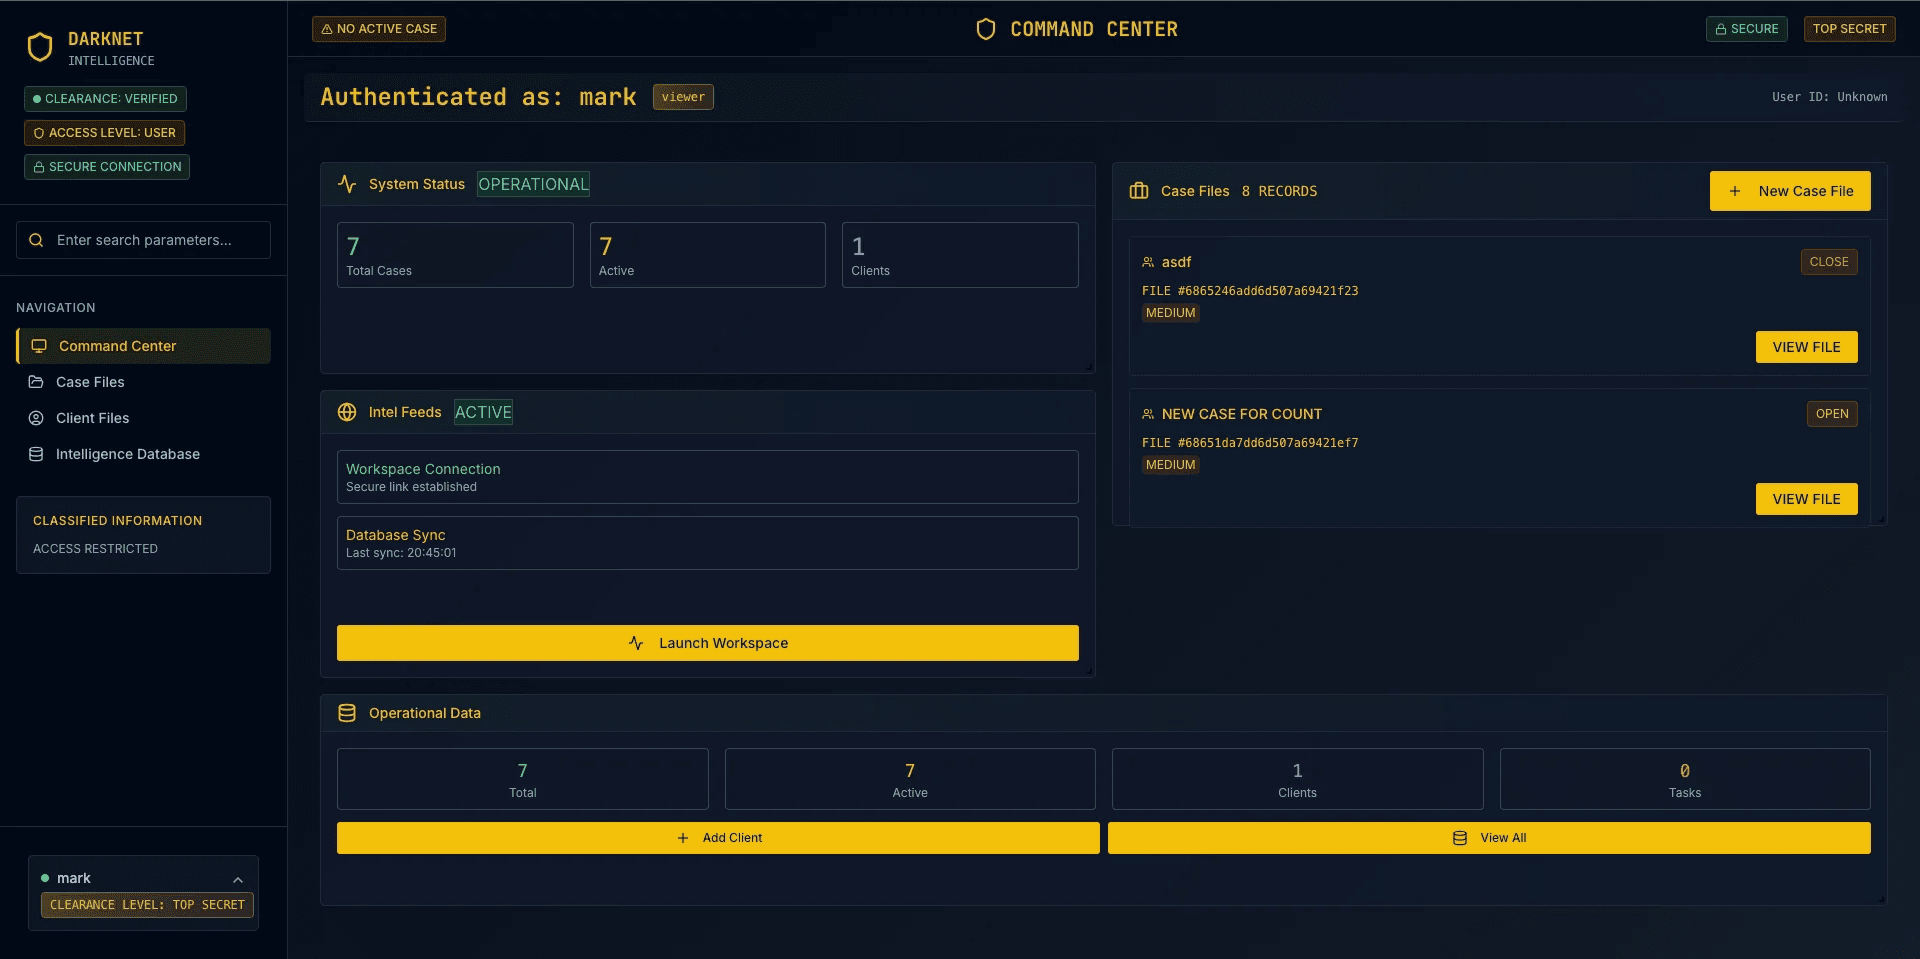
Task: Click the Add Client button
Action: click(718, 838)
